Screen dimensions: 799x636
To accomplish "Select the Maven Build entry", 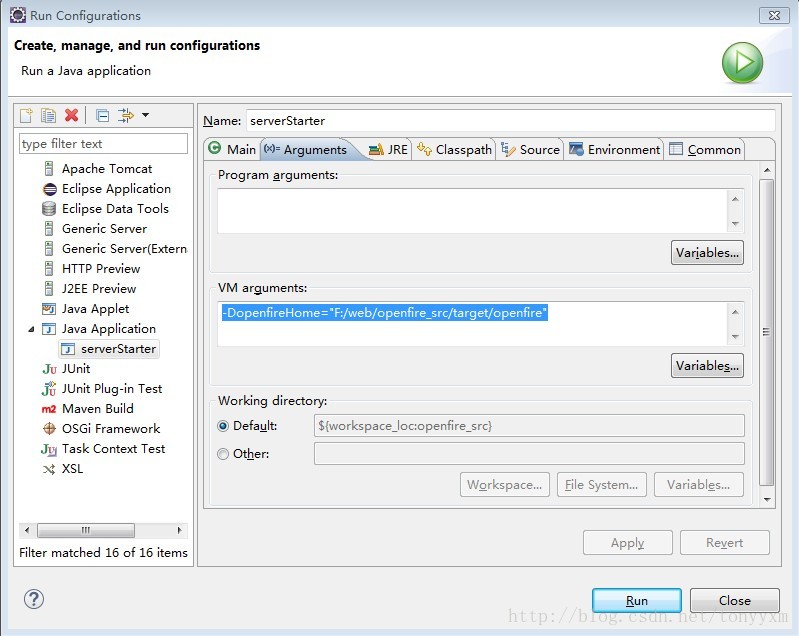I will tap(97, 409).
